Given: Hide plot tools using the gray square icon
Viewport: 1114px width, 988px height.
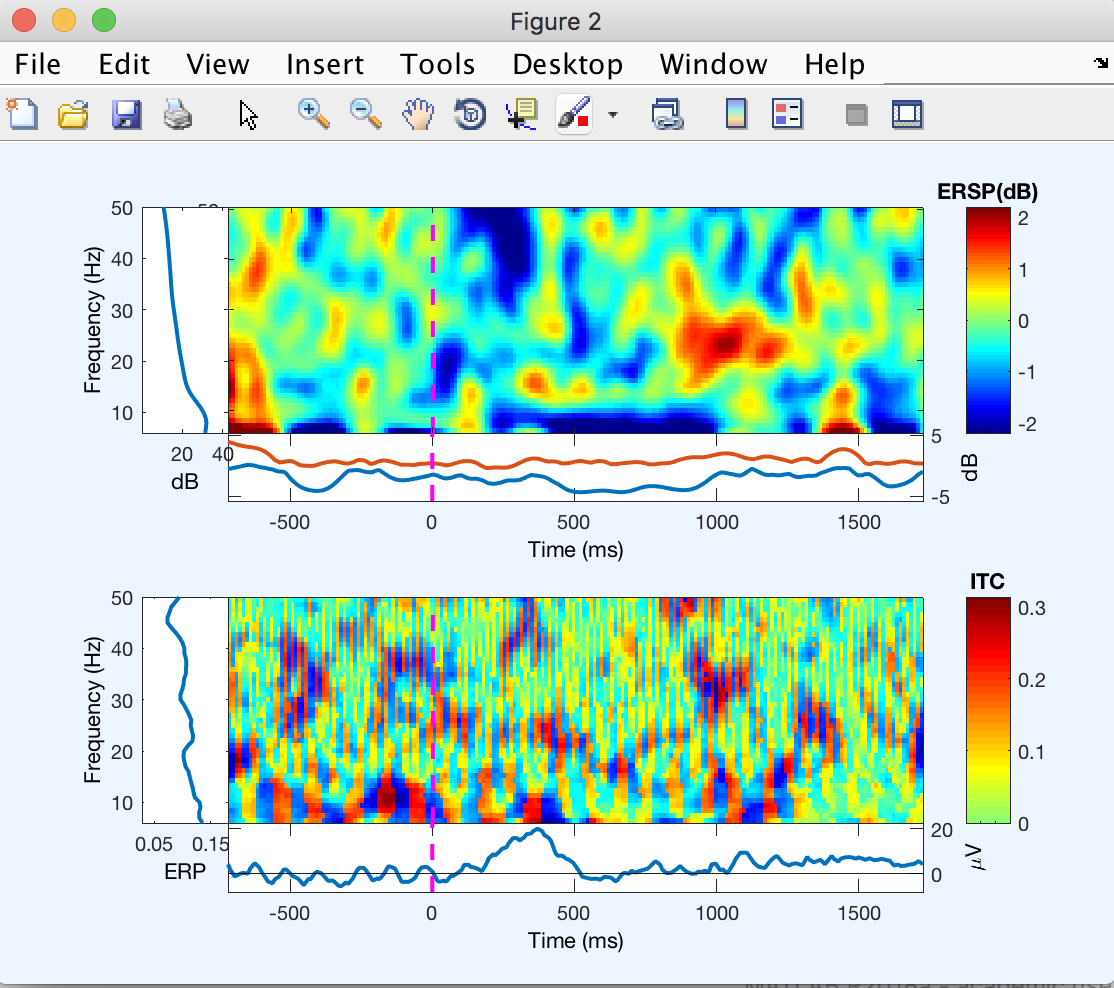Looking at the screenshot, I should (855, 115).
